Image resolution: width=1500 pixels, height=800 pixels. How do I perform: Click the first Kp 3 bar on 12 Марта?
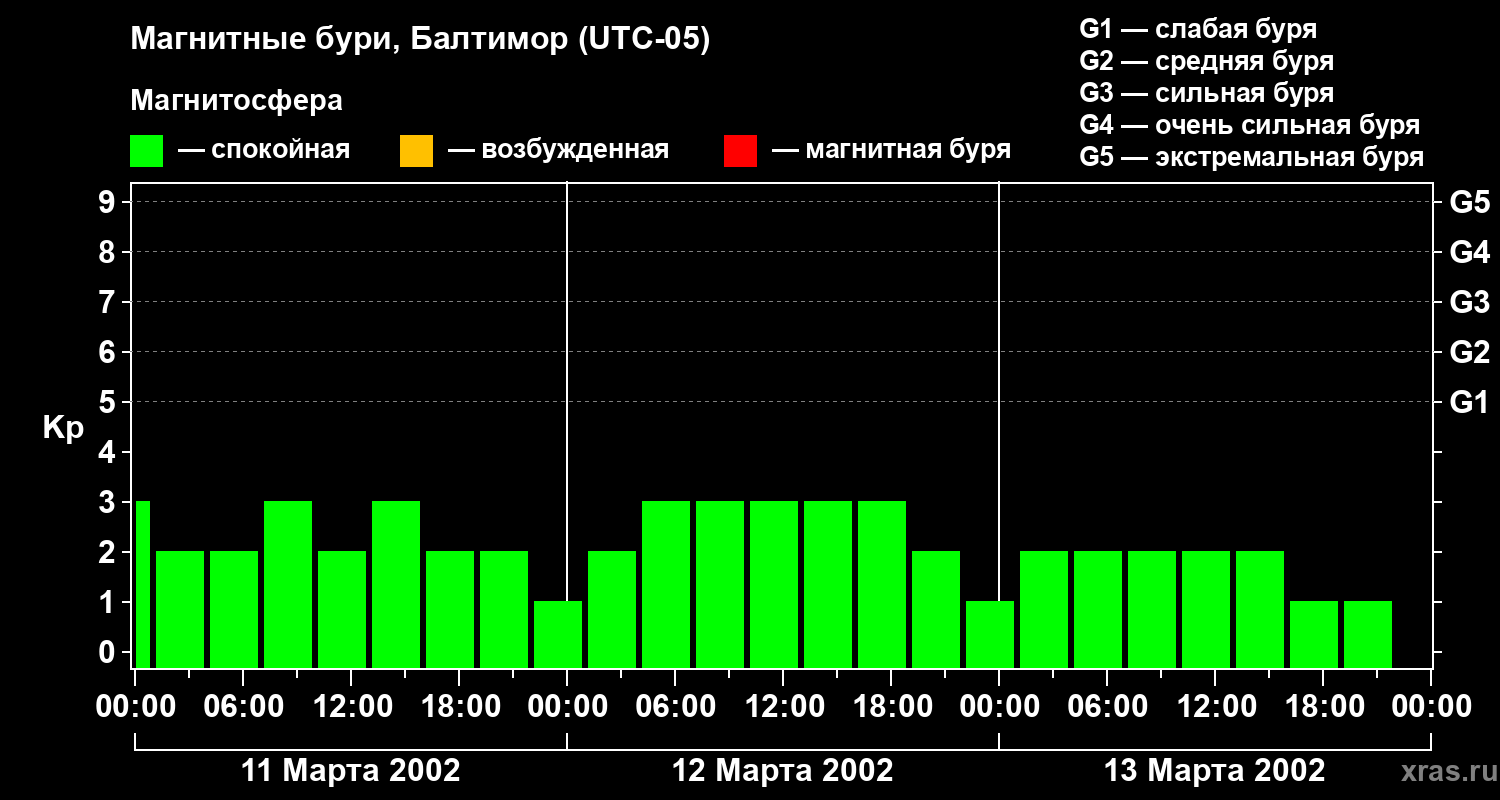[x=666, y=584]
